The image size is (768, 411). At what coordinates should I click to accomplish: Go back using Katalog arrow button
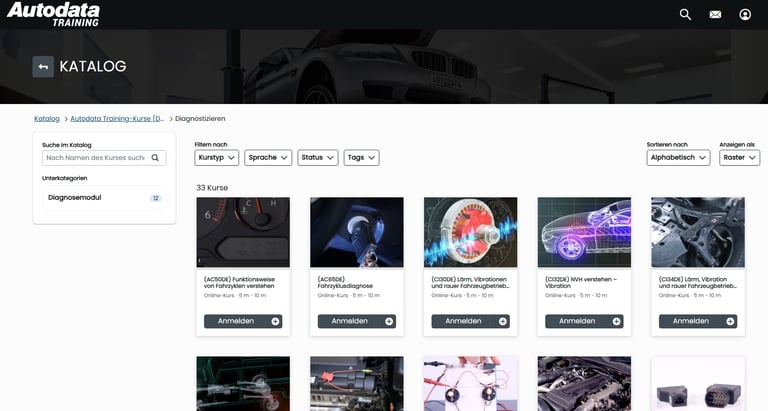click(x=43, y=67)
